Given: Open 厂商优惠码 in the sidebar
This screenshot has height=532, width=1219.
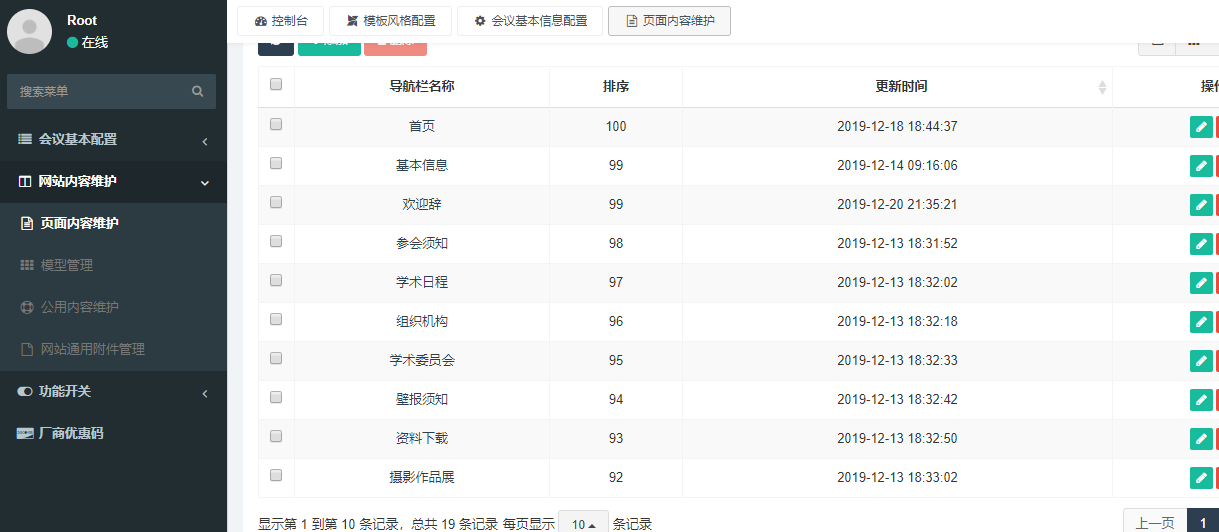Looking at the screenshot, I should coord(70,434).
